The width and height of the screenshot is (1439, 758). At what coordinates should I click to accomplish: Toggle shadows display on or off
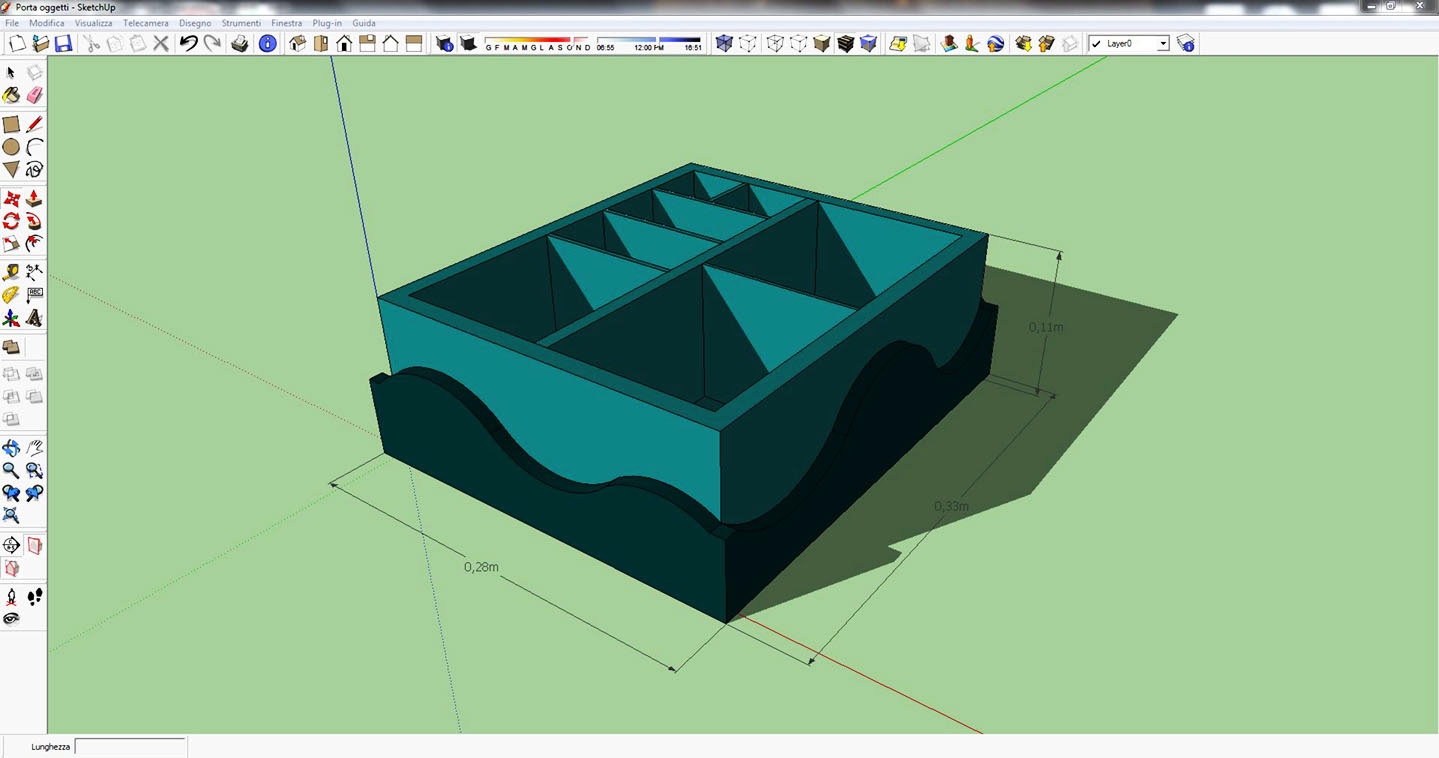point(467,43)
